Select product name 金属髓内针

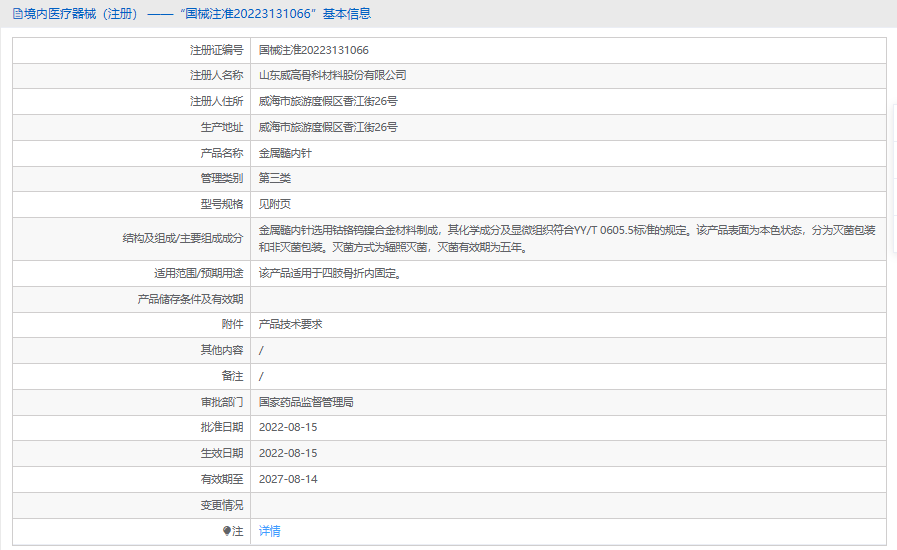(285, 153)
